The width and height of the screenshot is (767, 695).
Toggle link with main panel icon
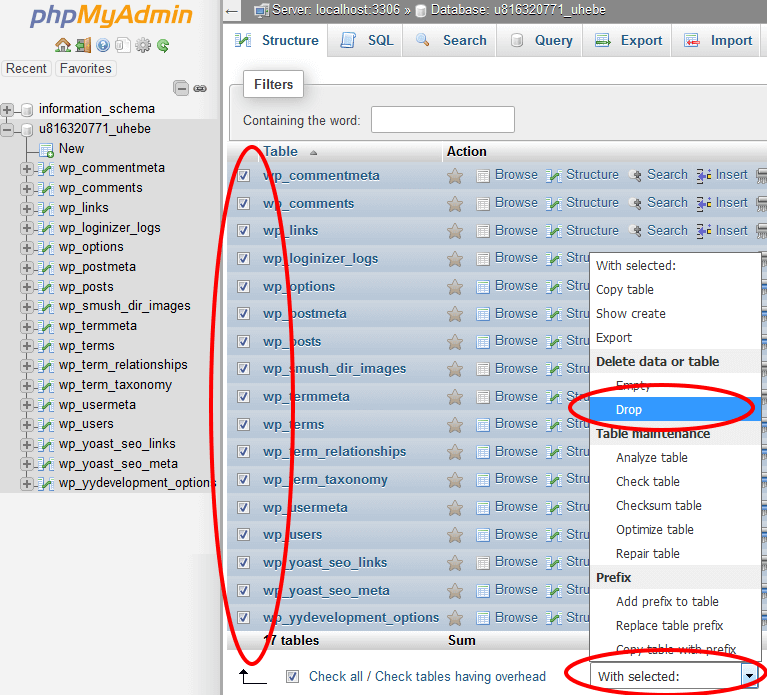200,89
